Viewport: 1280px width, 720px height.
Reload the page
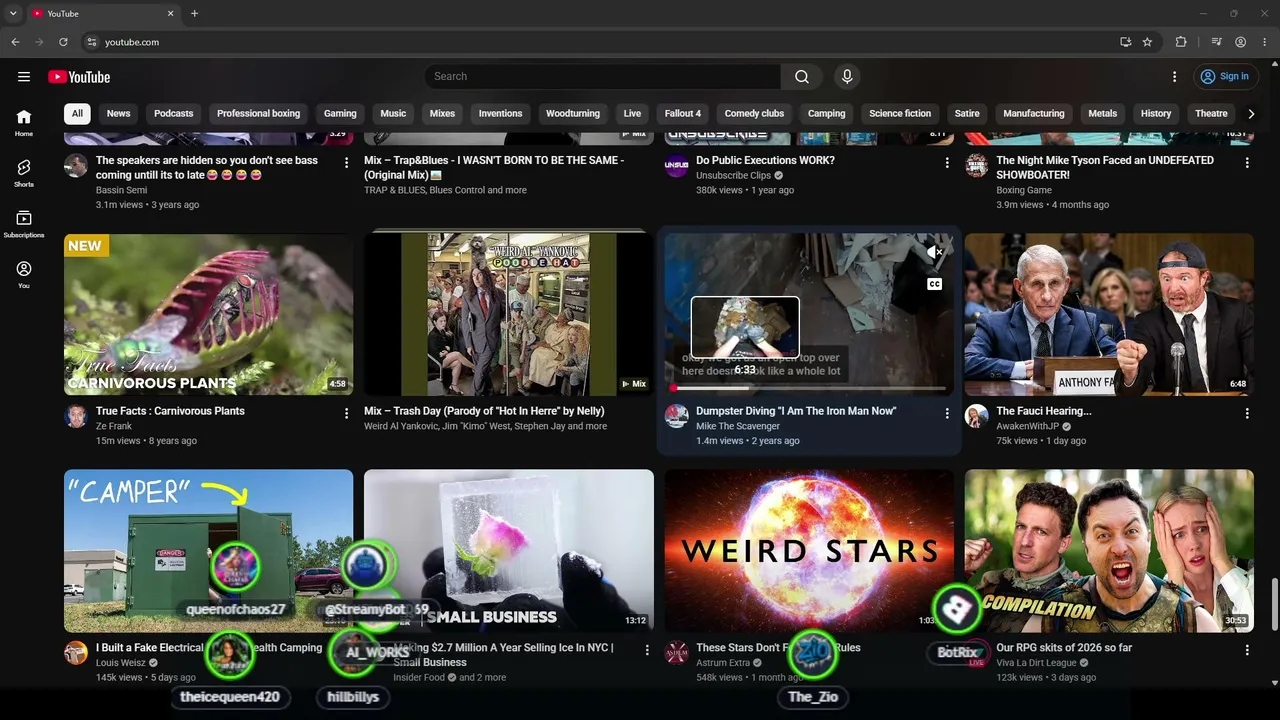[x=63, y=42]
